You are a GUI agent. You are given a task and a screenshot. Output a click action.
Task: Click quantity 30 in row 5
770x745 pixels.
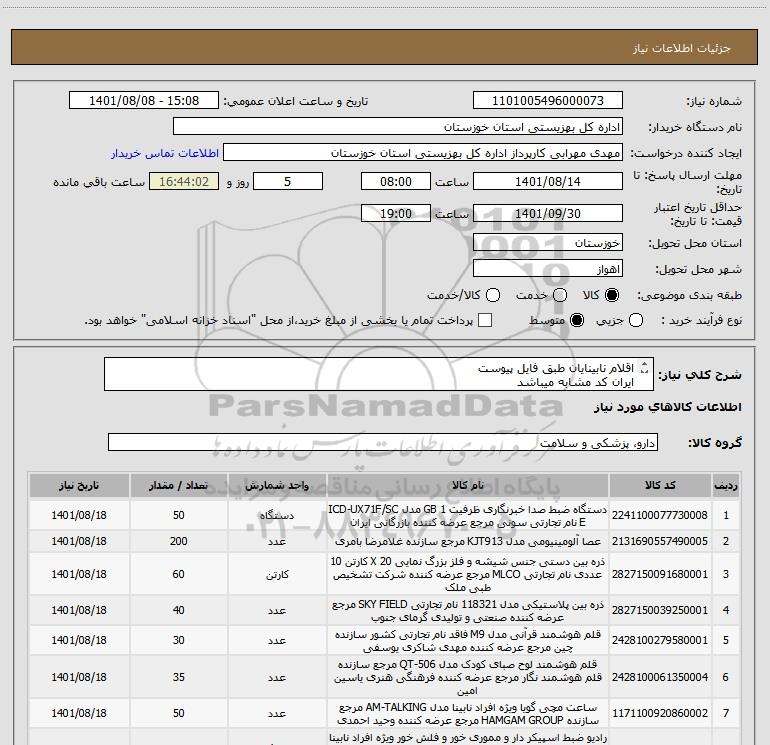tap(178, 640)
